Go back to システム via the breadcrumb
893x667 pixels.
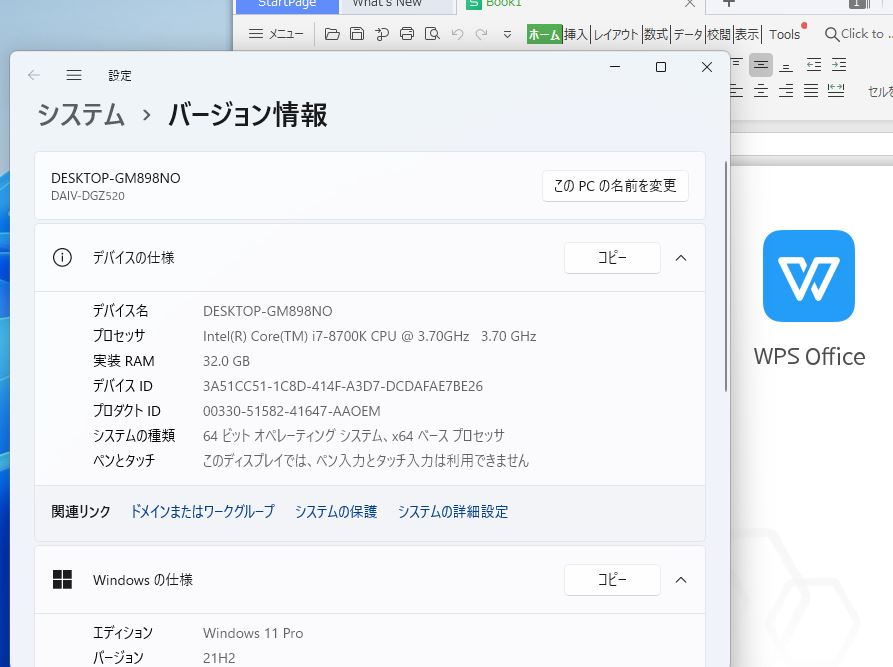(x=81, y=114)
